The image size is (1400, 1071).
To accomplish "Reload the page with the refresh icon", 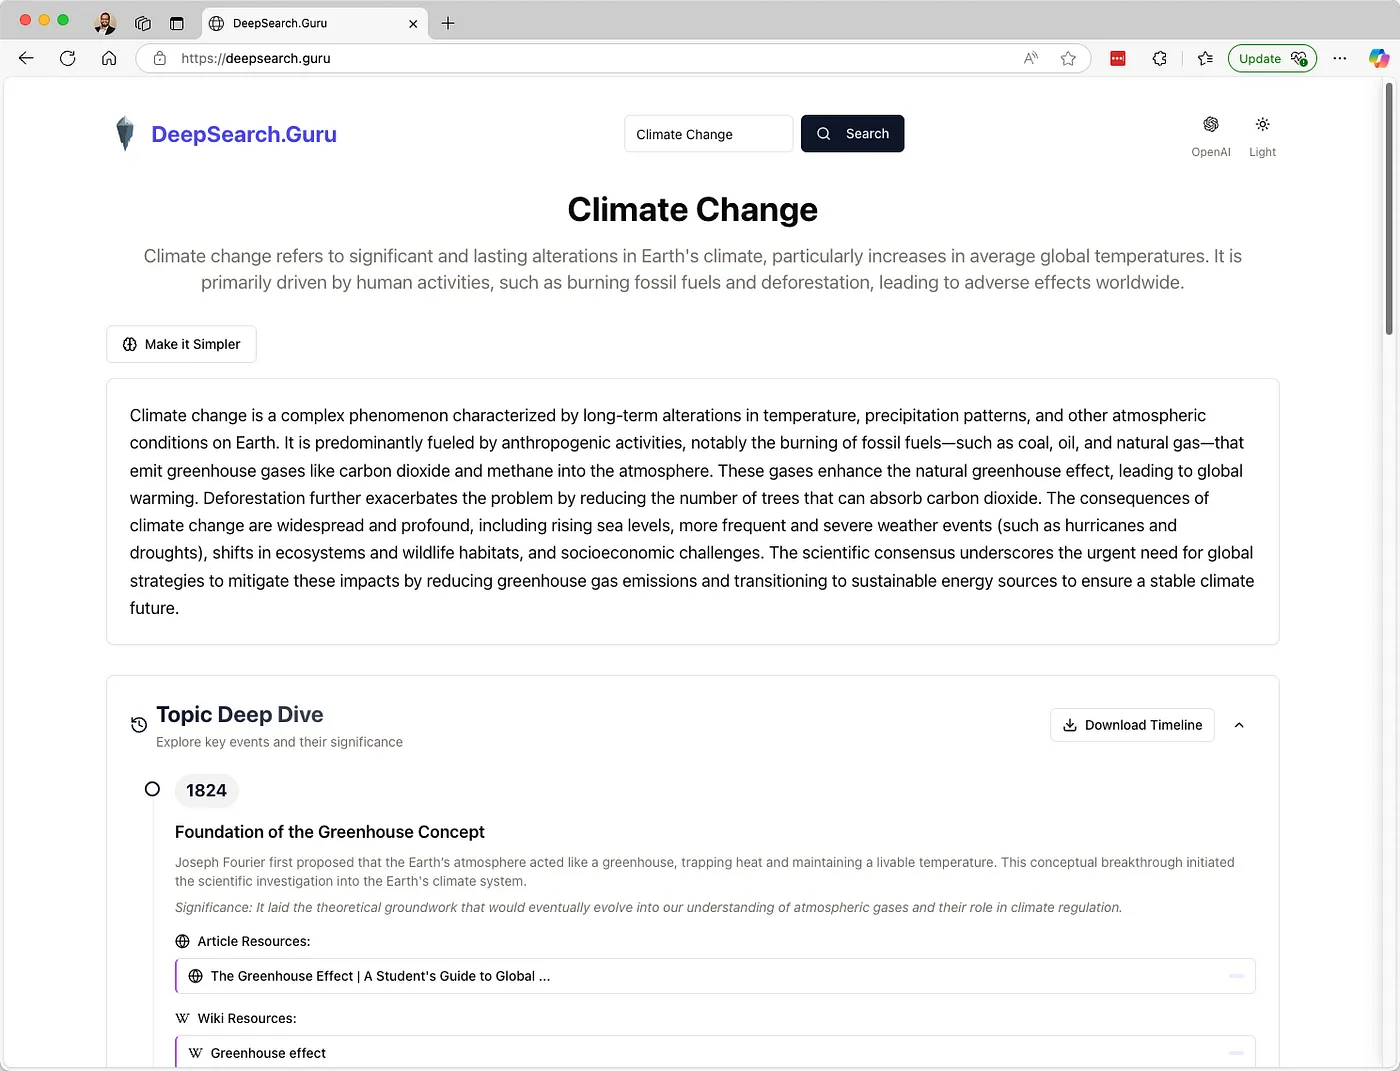I will click(68, 58).
